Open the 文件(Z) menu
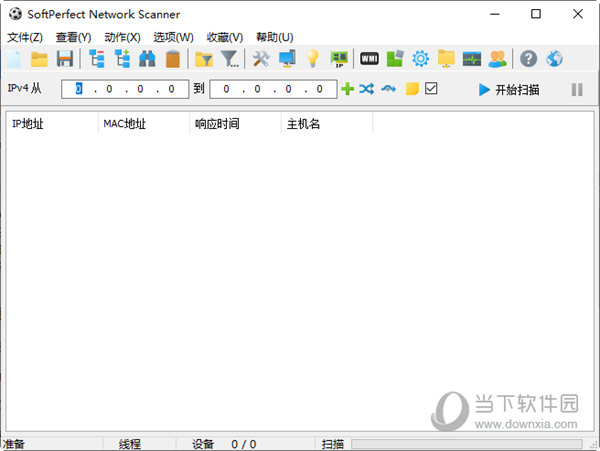This screenshot has height=451, width=600. click(x=25, y=37)
